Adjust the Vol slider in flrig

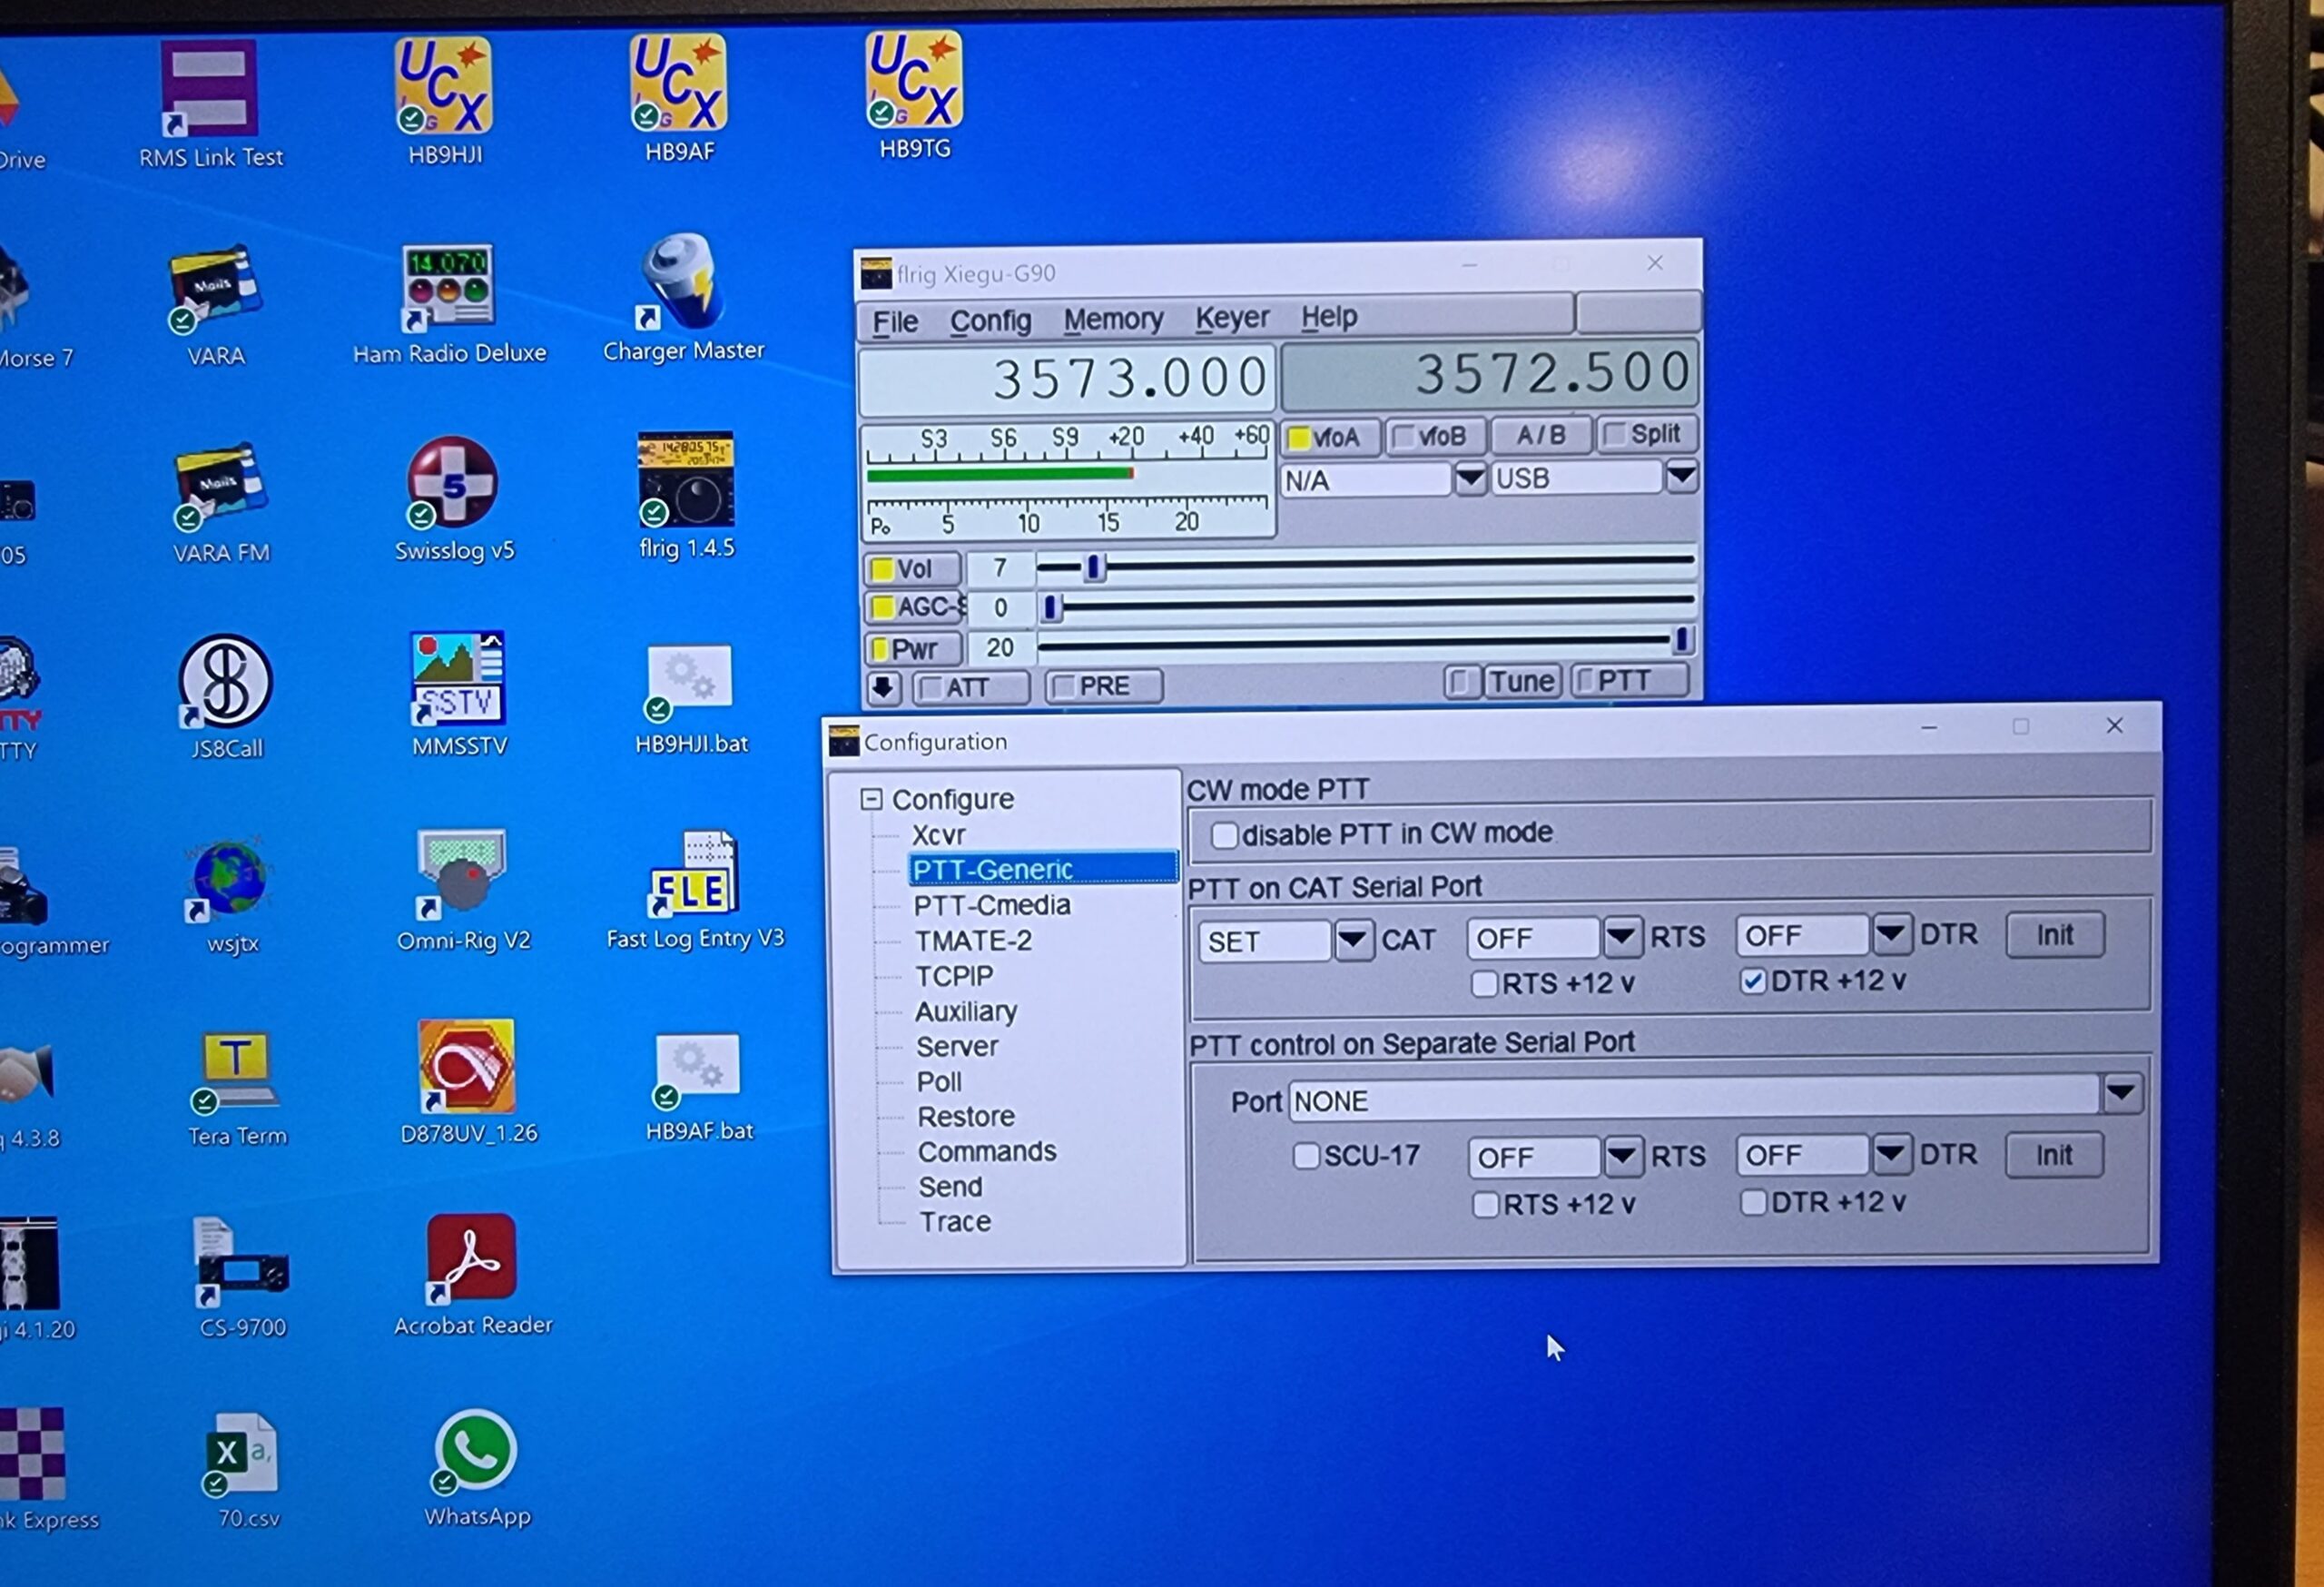pyautogui.click(x=1365, y=565)
